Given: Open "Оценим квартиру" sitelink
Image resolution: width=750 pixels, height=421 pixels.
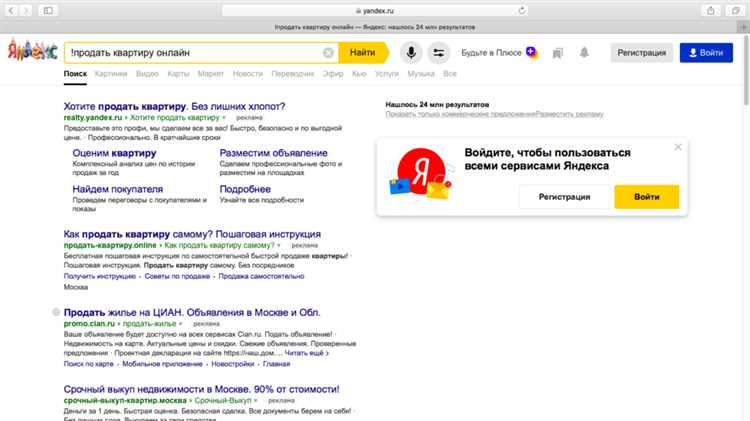Looking at the screenshot, I should coord(111,153).
